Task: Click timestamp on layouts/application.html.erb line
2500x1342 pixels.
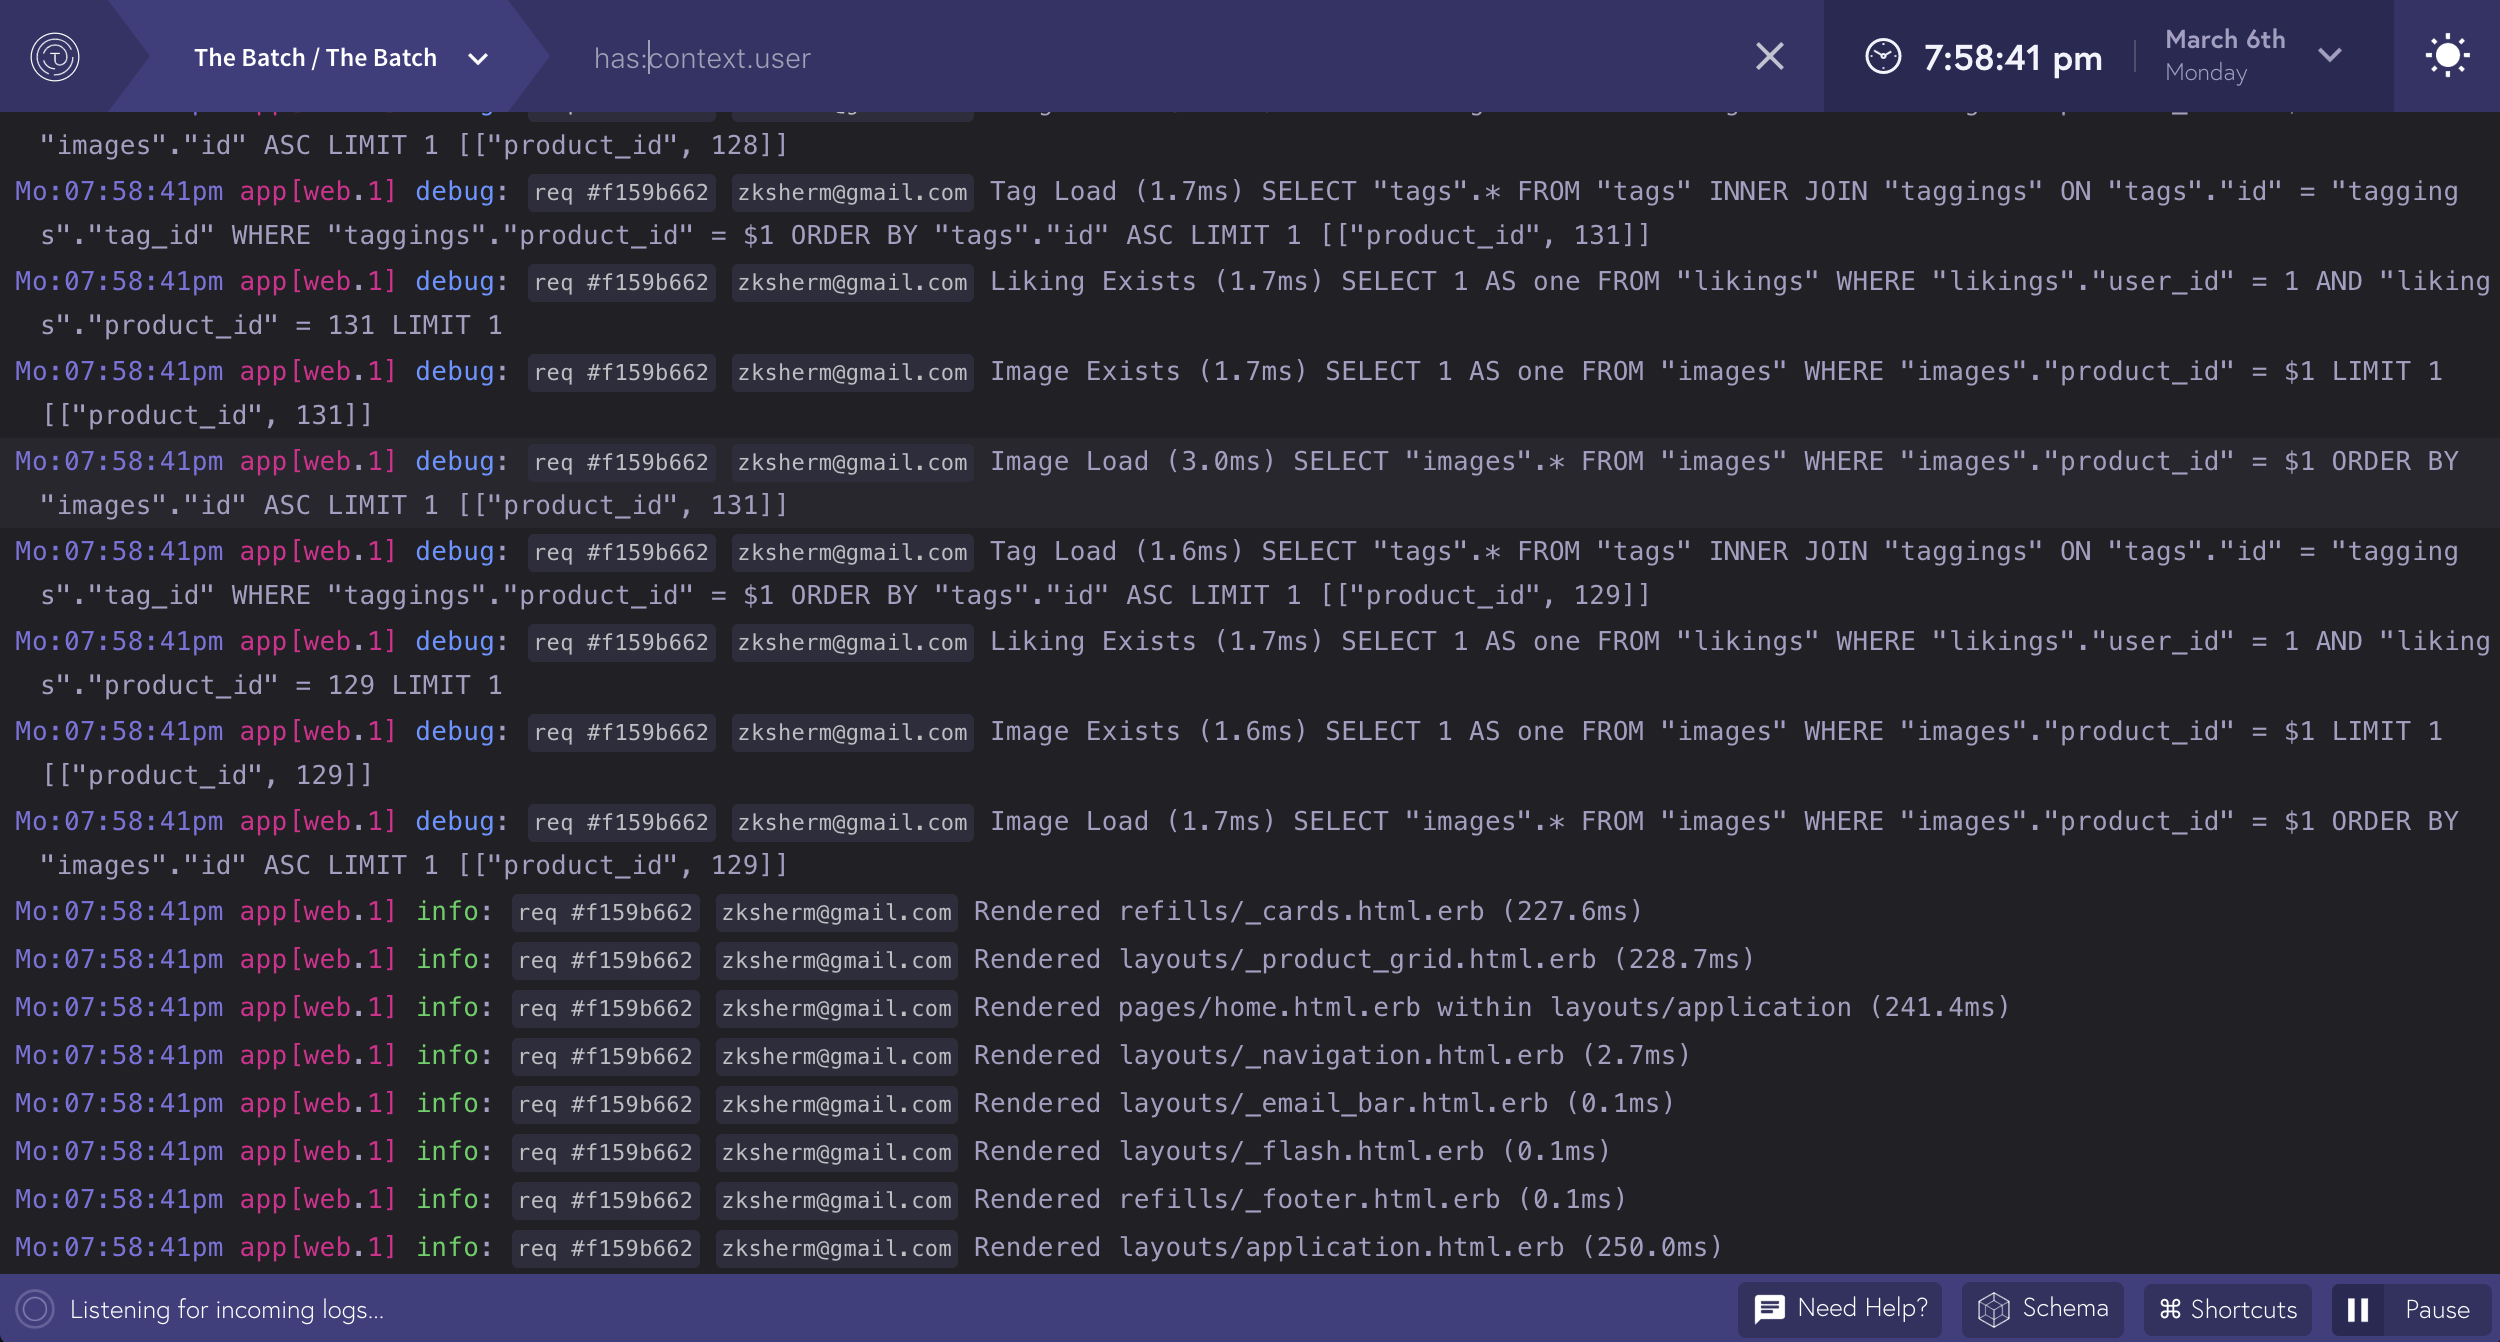Action: point(119,1247)
